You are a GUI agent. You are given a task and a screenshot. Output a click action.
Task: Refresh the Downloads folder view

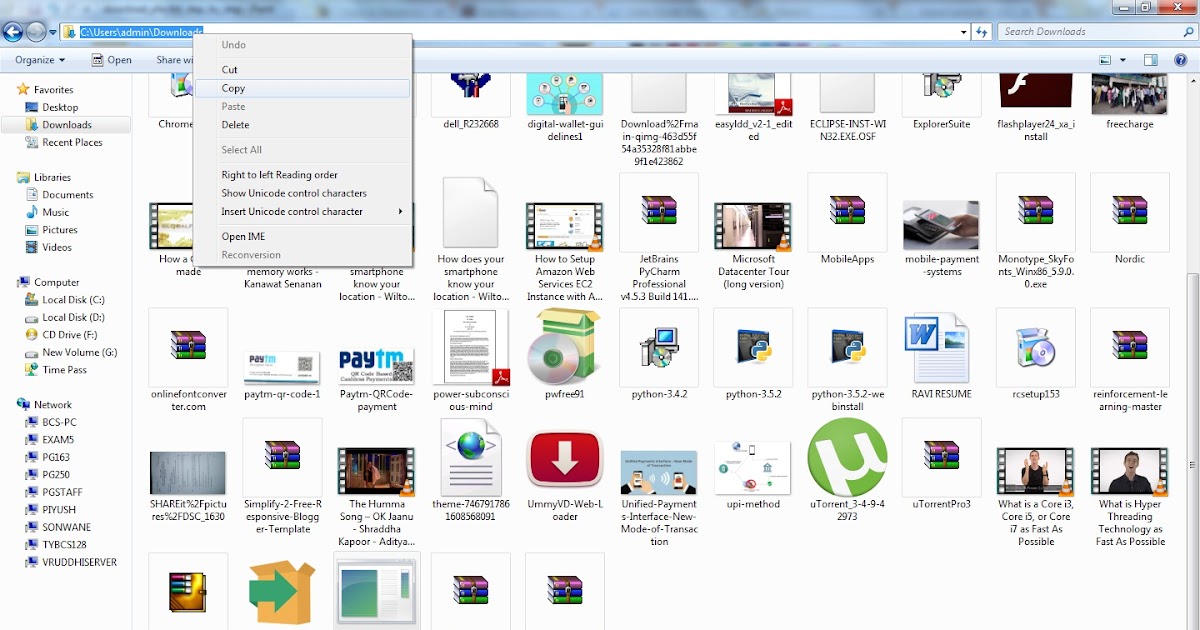(980, 31)
